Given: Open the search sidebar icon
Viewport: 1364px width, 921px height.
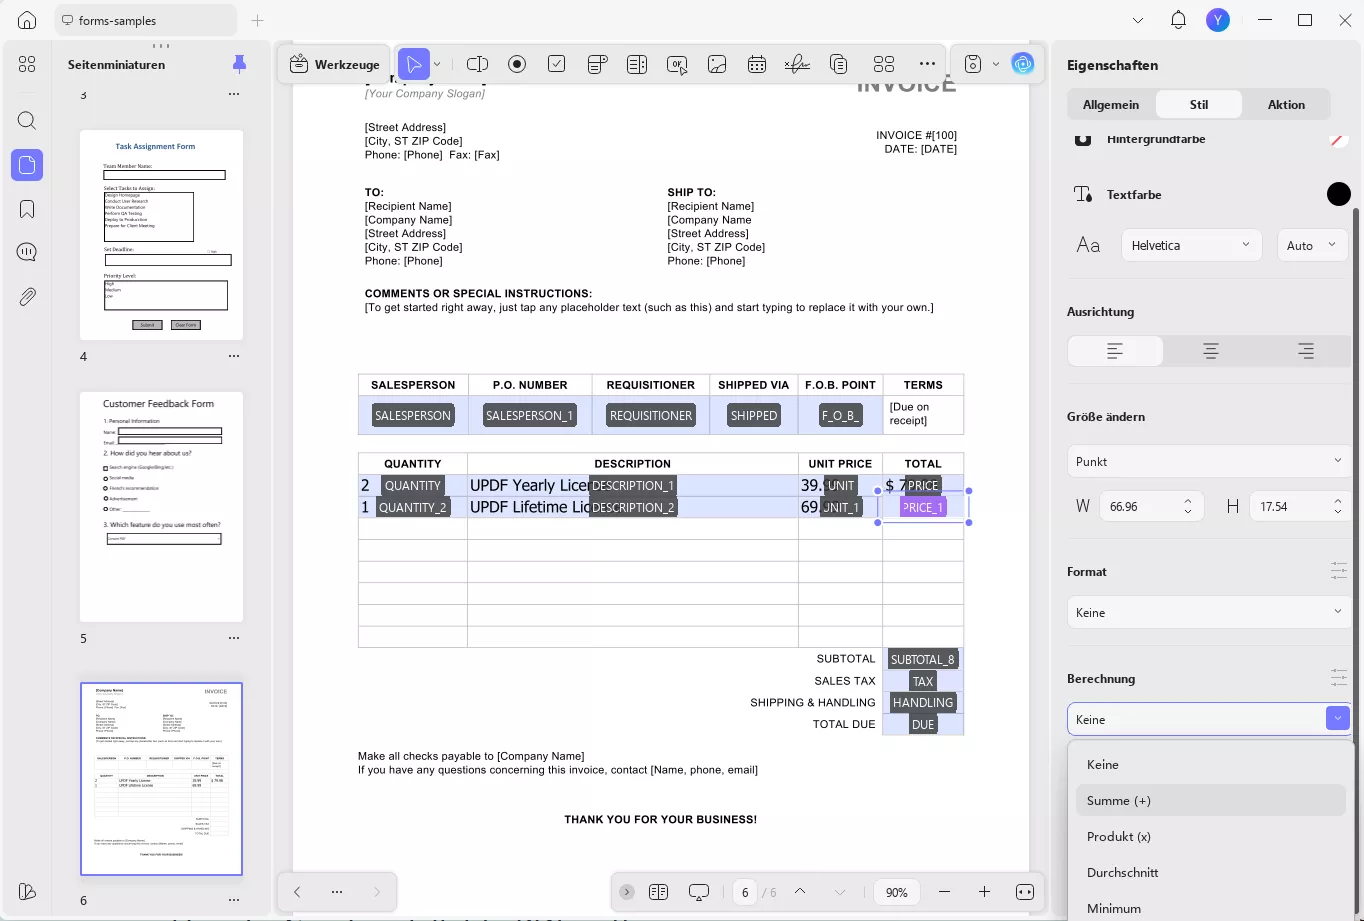Looking at the screenshot, I should point(27,121).
